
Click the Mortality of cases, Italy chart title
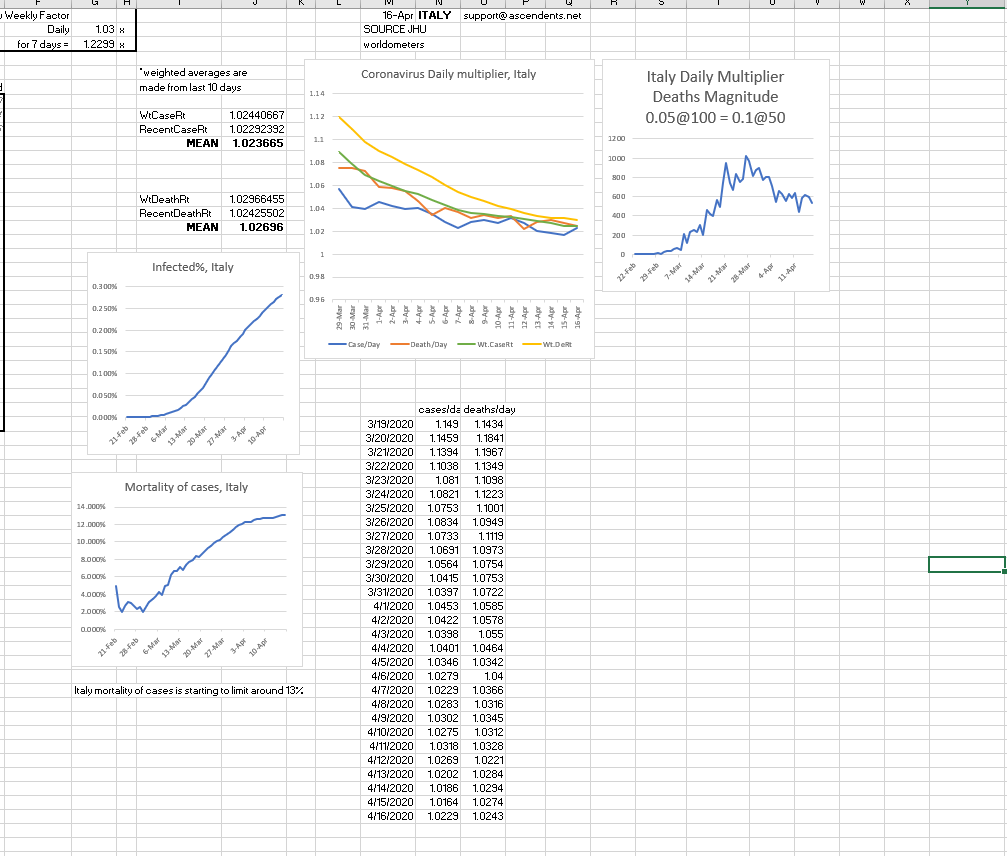[x=186, y=487]
